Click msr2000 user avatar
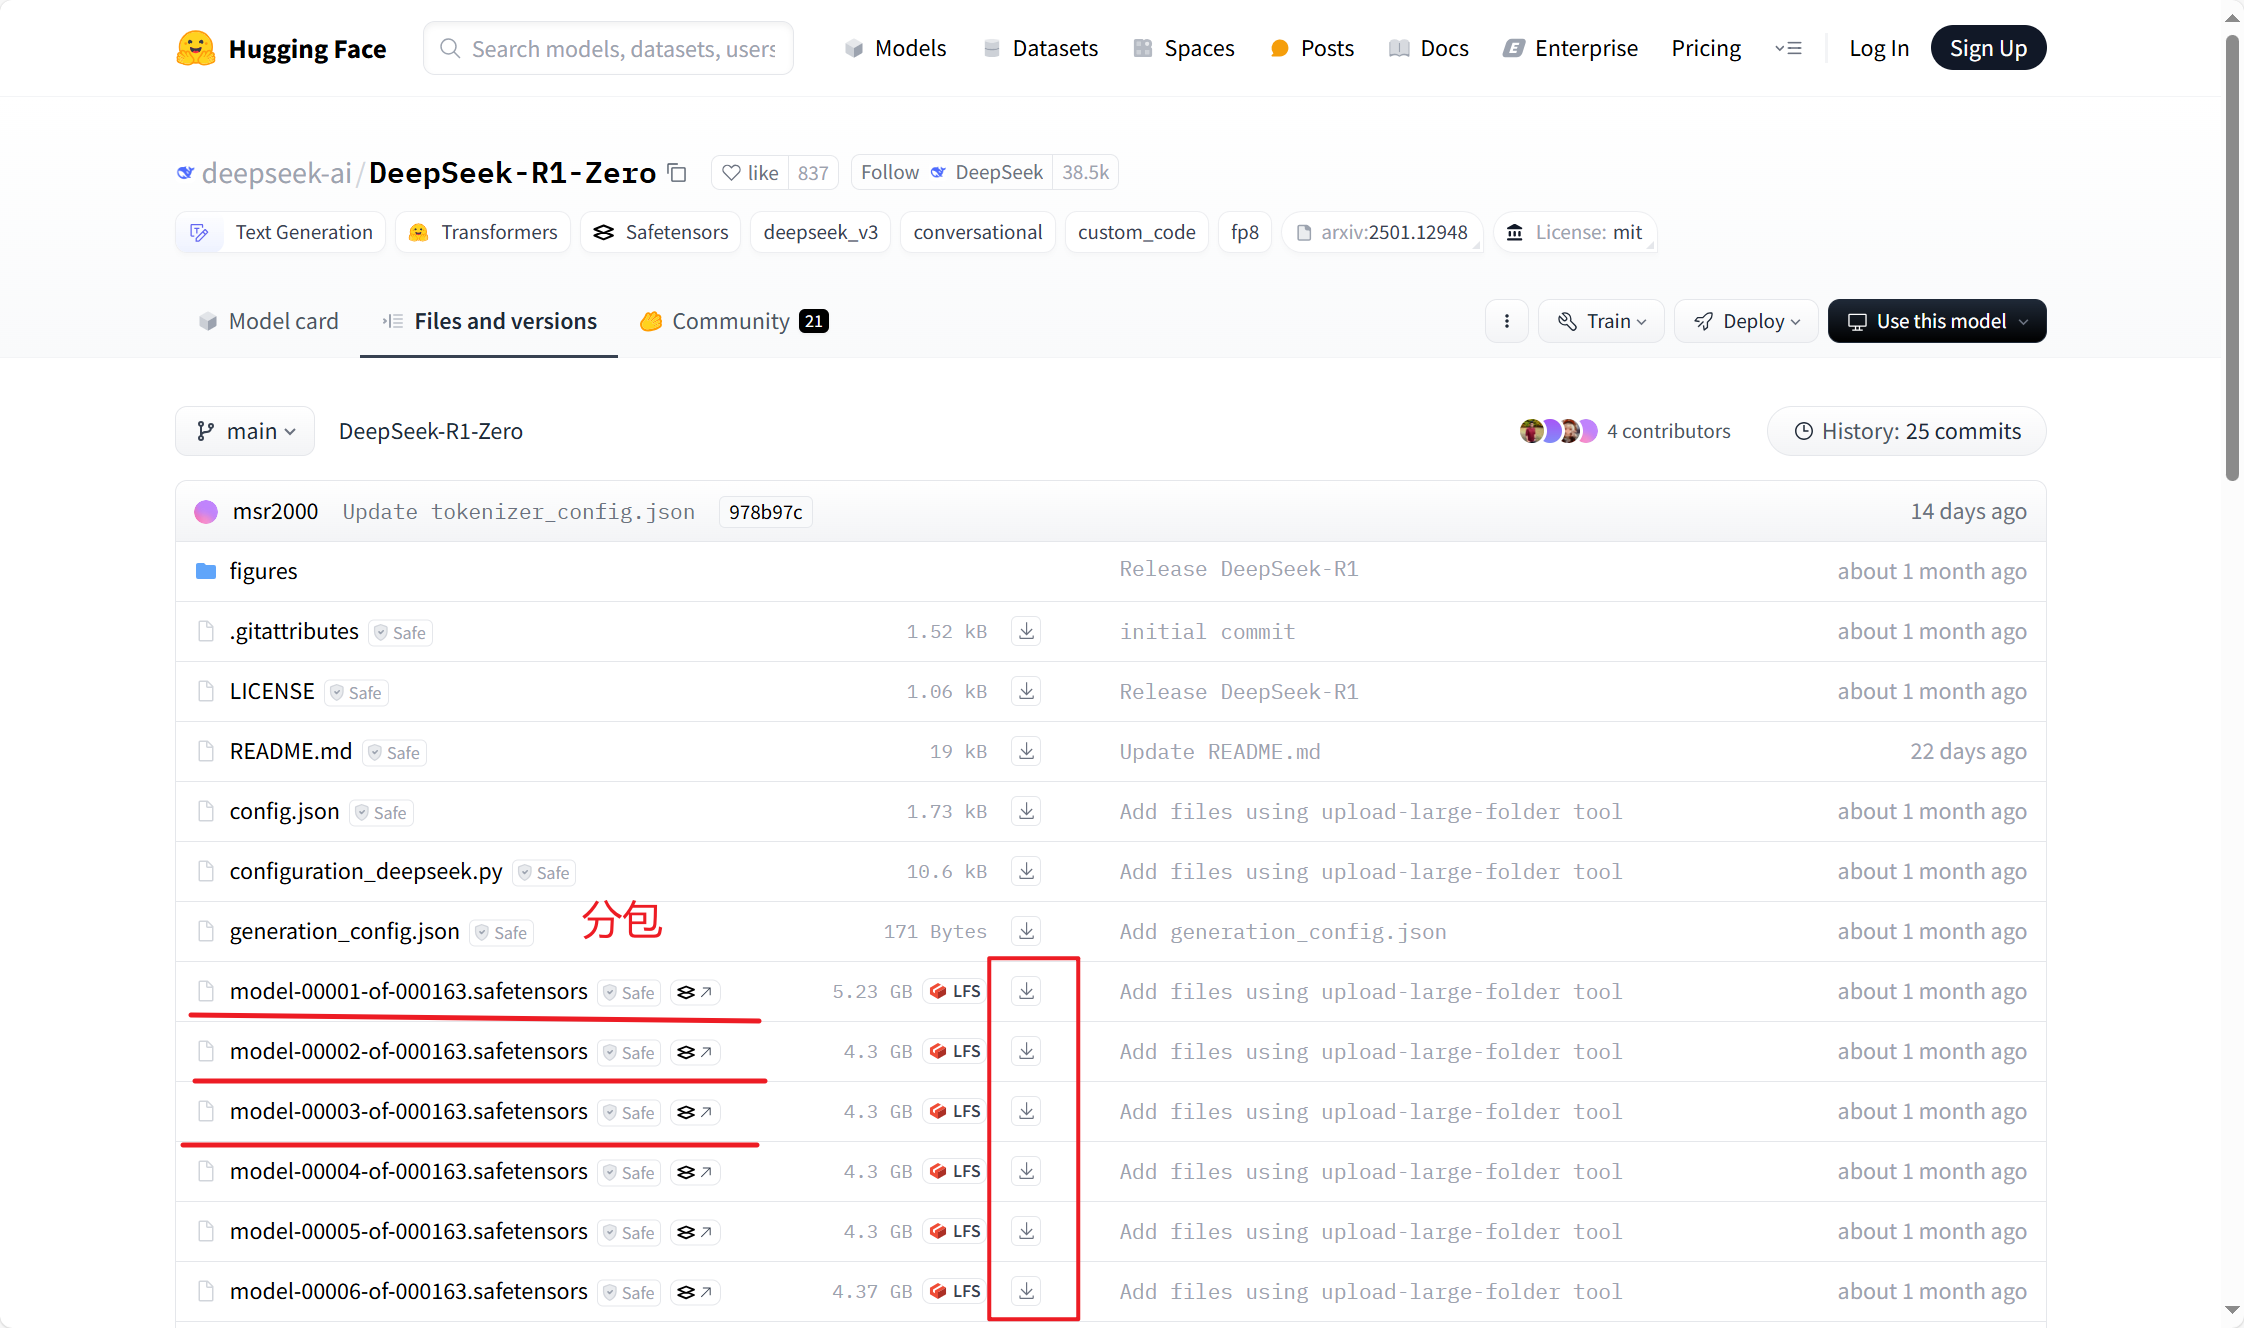This screenshot has width=2244, height=1328. tap(206, 512)
